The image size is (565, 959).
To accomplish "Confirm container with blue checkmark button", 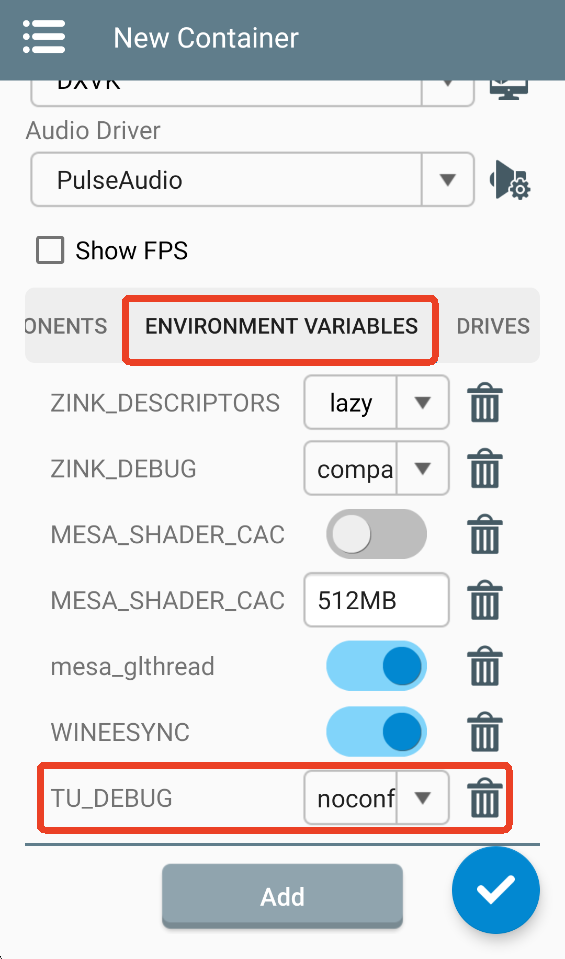I will tap(496, 890).
